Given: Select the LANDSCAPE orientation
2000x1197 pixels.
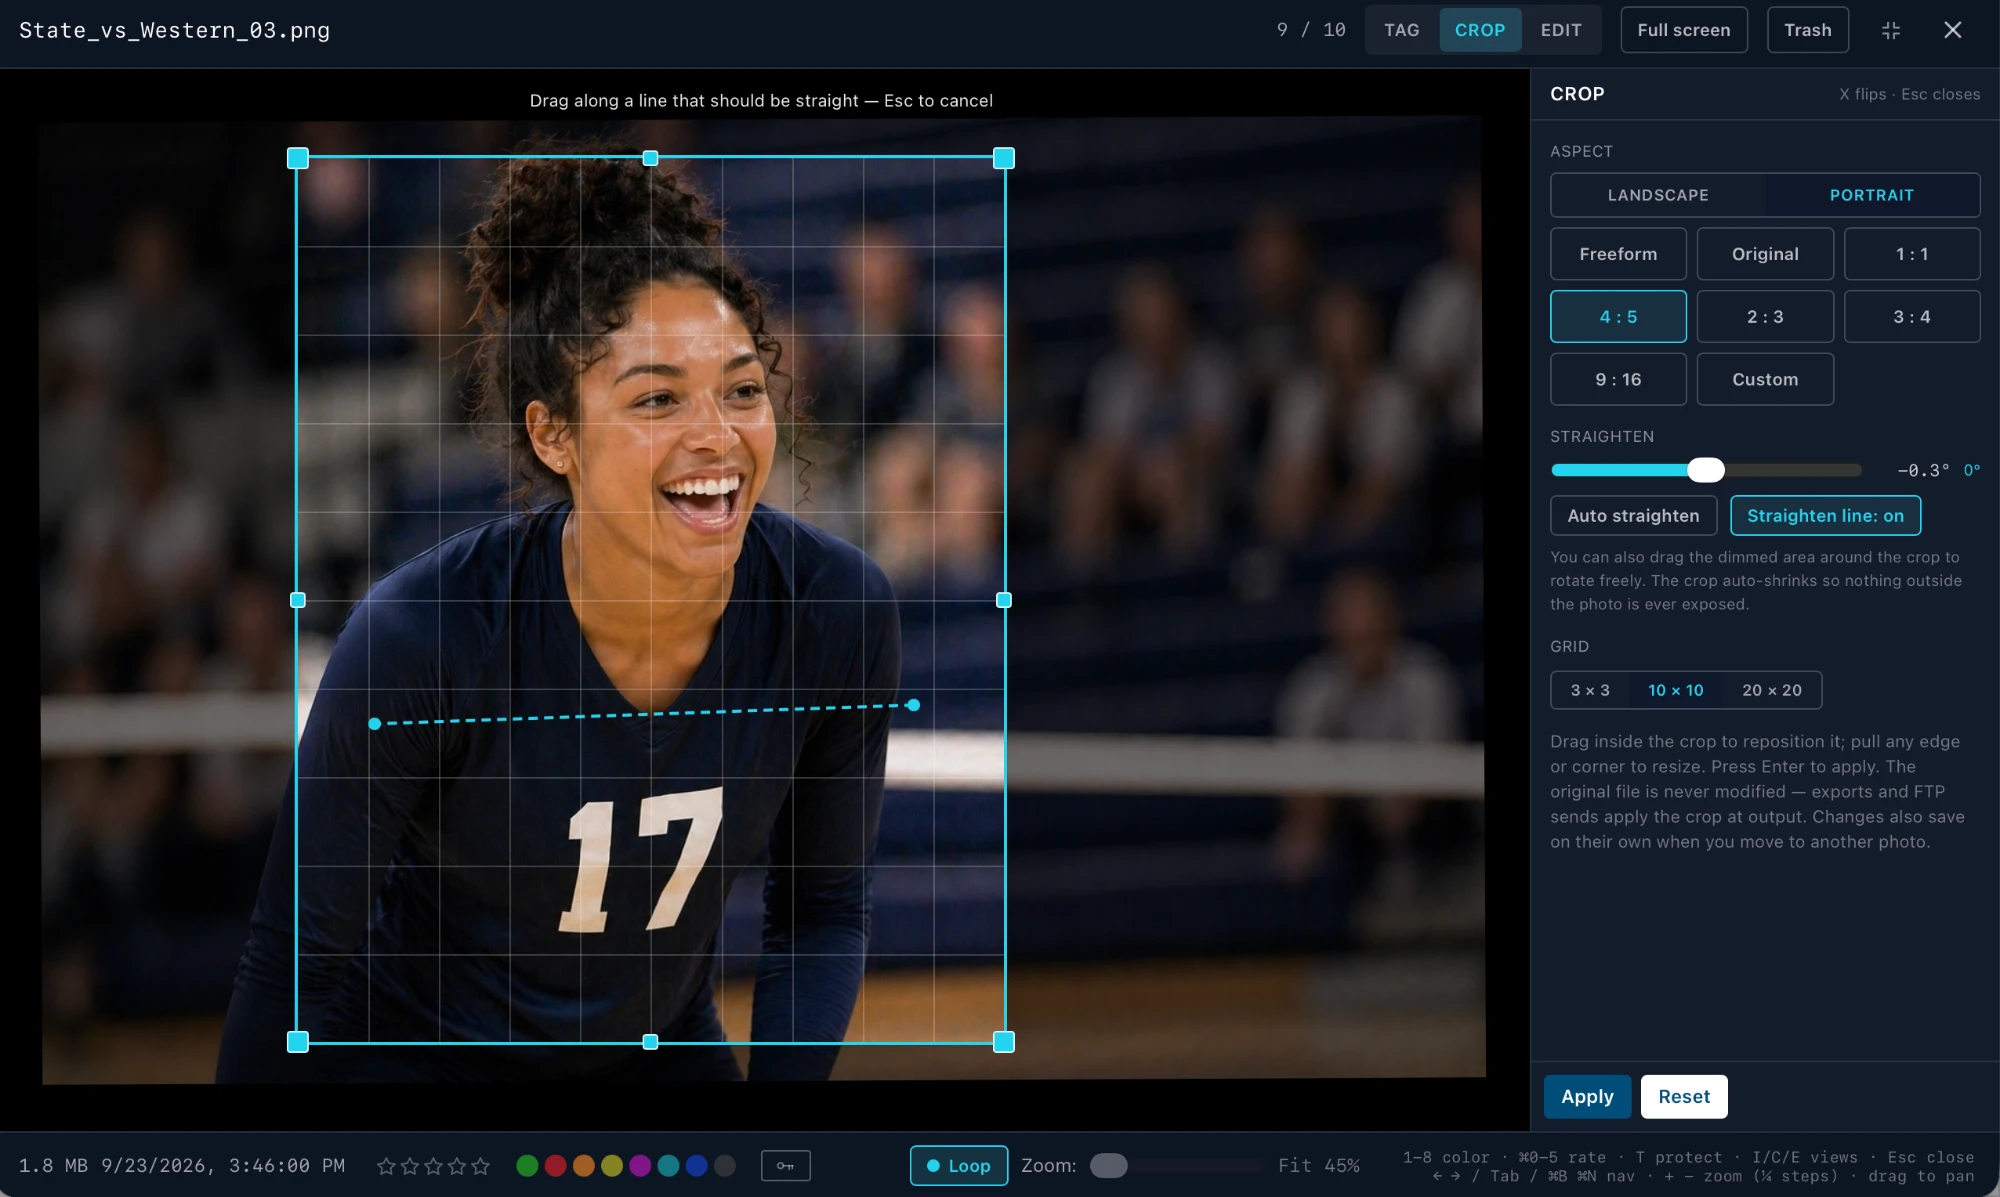Looking at the screenshot, I should (1658, 195).
